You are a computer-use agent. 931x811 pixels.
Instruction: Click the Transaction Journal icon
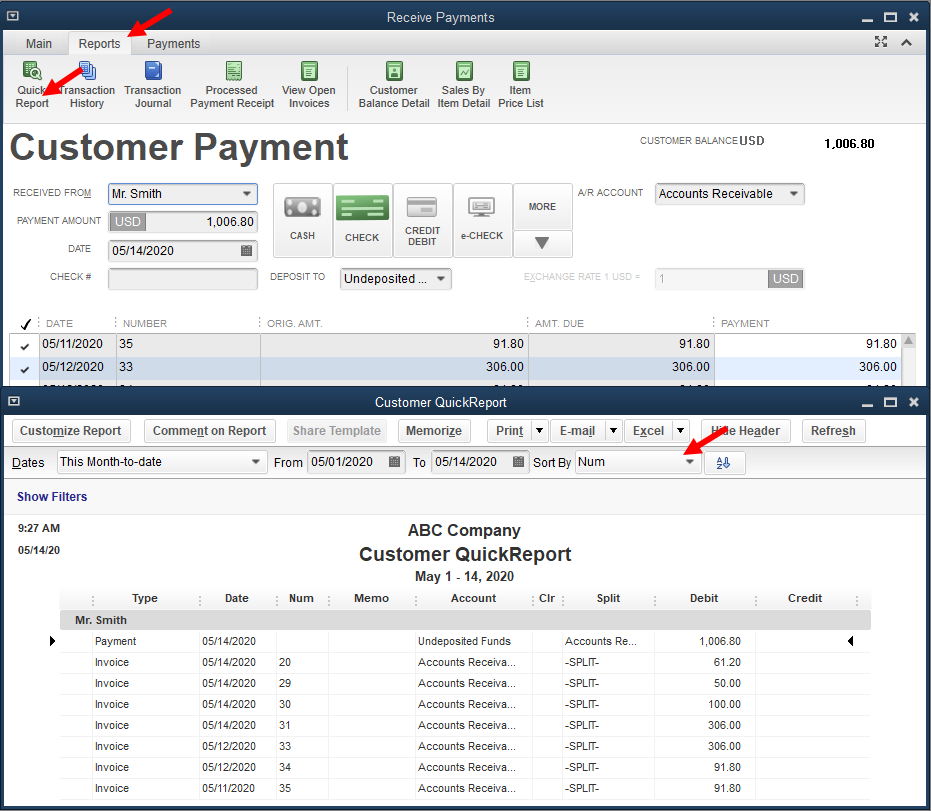[x=153, y=72]
